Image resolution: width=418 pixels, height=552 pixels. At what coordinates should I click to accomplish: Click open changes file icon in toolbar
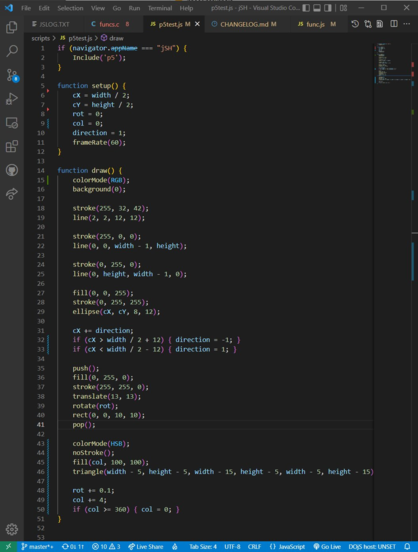point(380,24)
